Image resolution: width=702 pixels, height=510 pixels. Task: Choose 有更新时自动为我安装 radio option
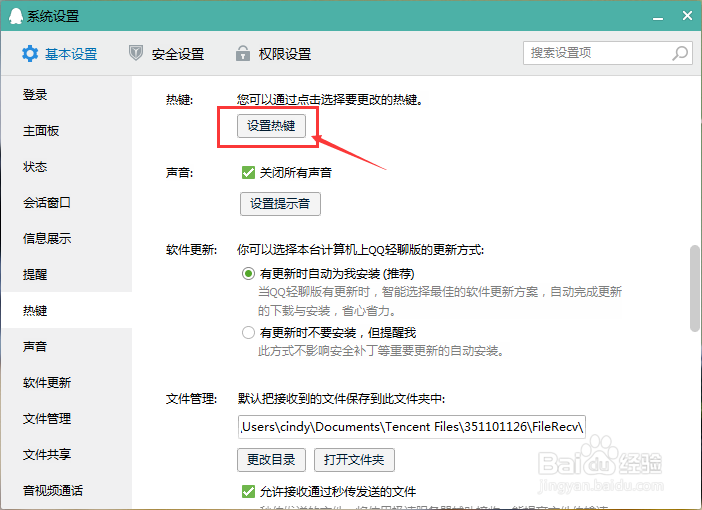click(x=248, y=274)
